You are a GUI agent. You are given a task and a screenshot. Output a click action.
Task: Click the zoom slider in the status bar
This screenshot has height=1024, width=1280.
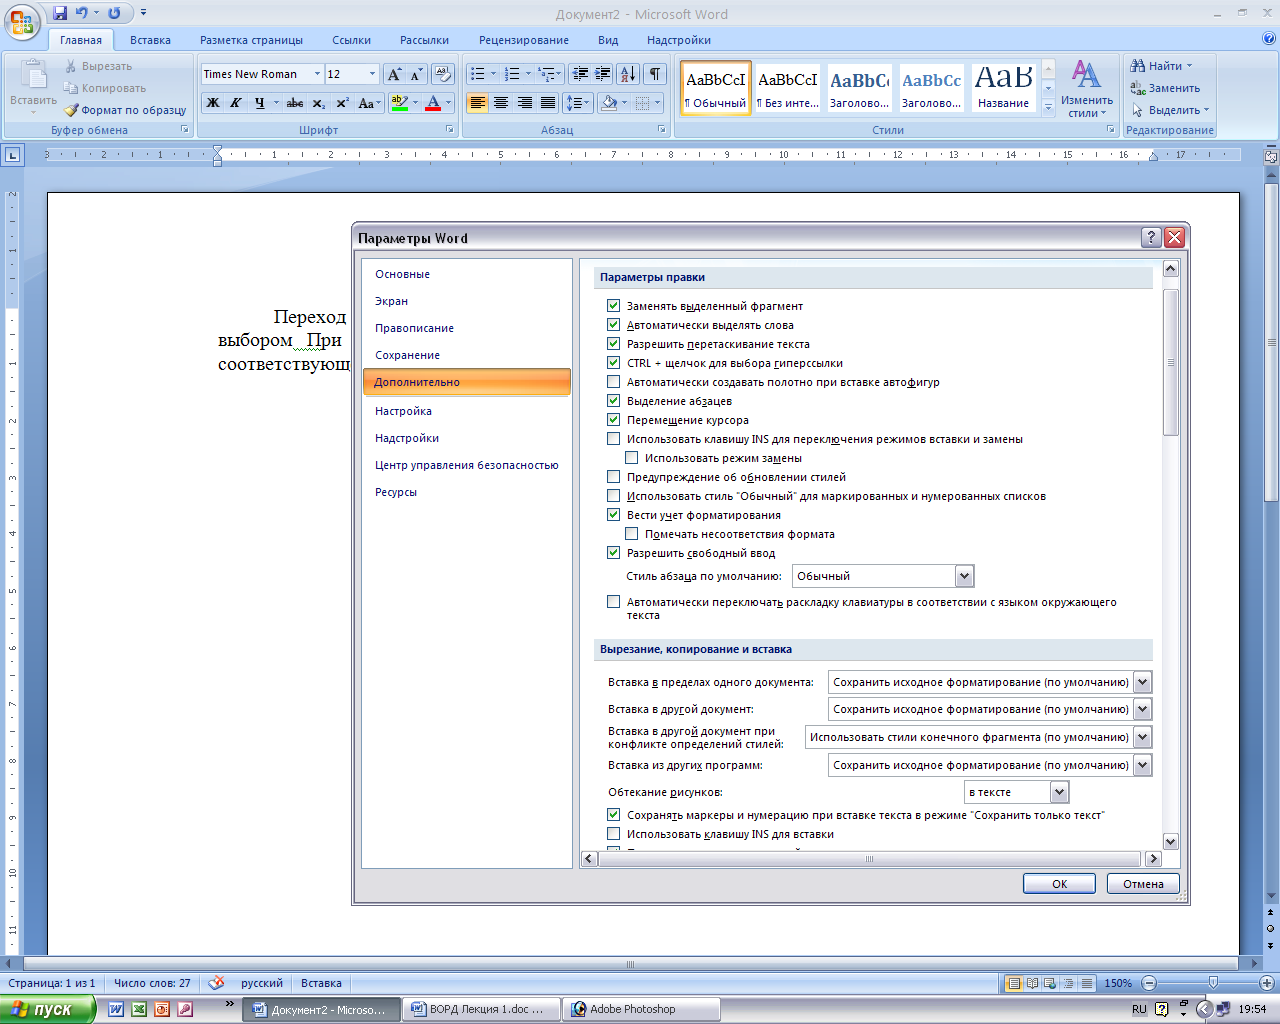coord(1213,983)
